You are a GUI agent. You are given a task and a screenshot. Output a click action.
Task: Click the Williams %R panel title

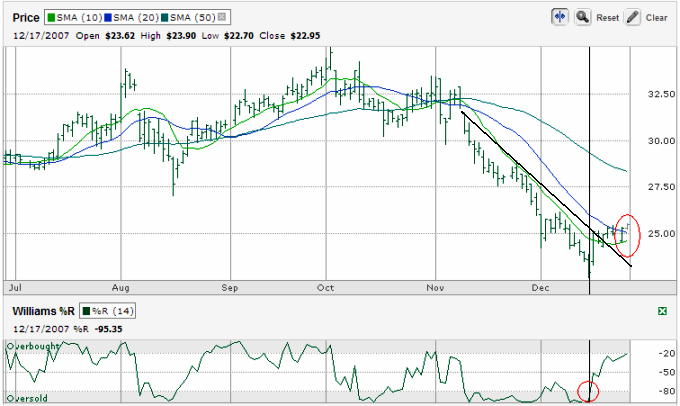[x=43, y=311]
